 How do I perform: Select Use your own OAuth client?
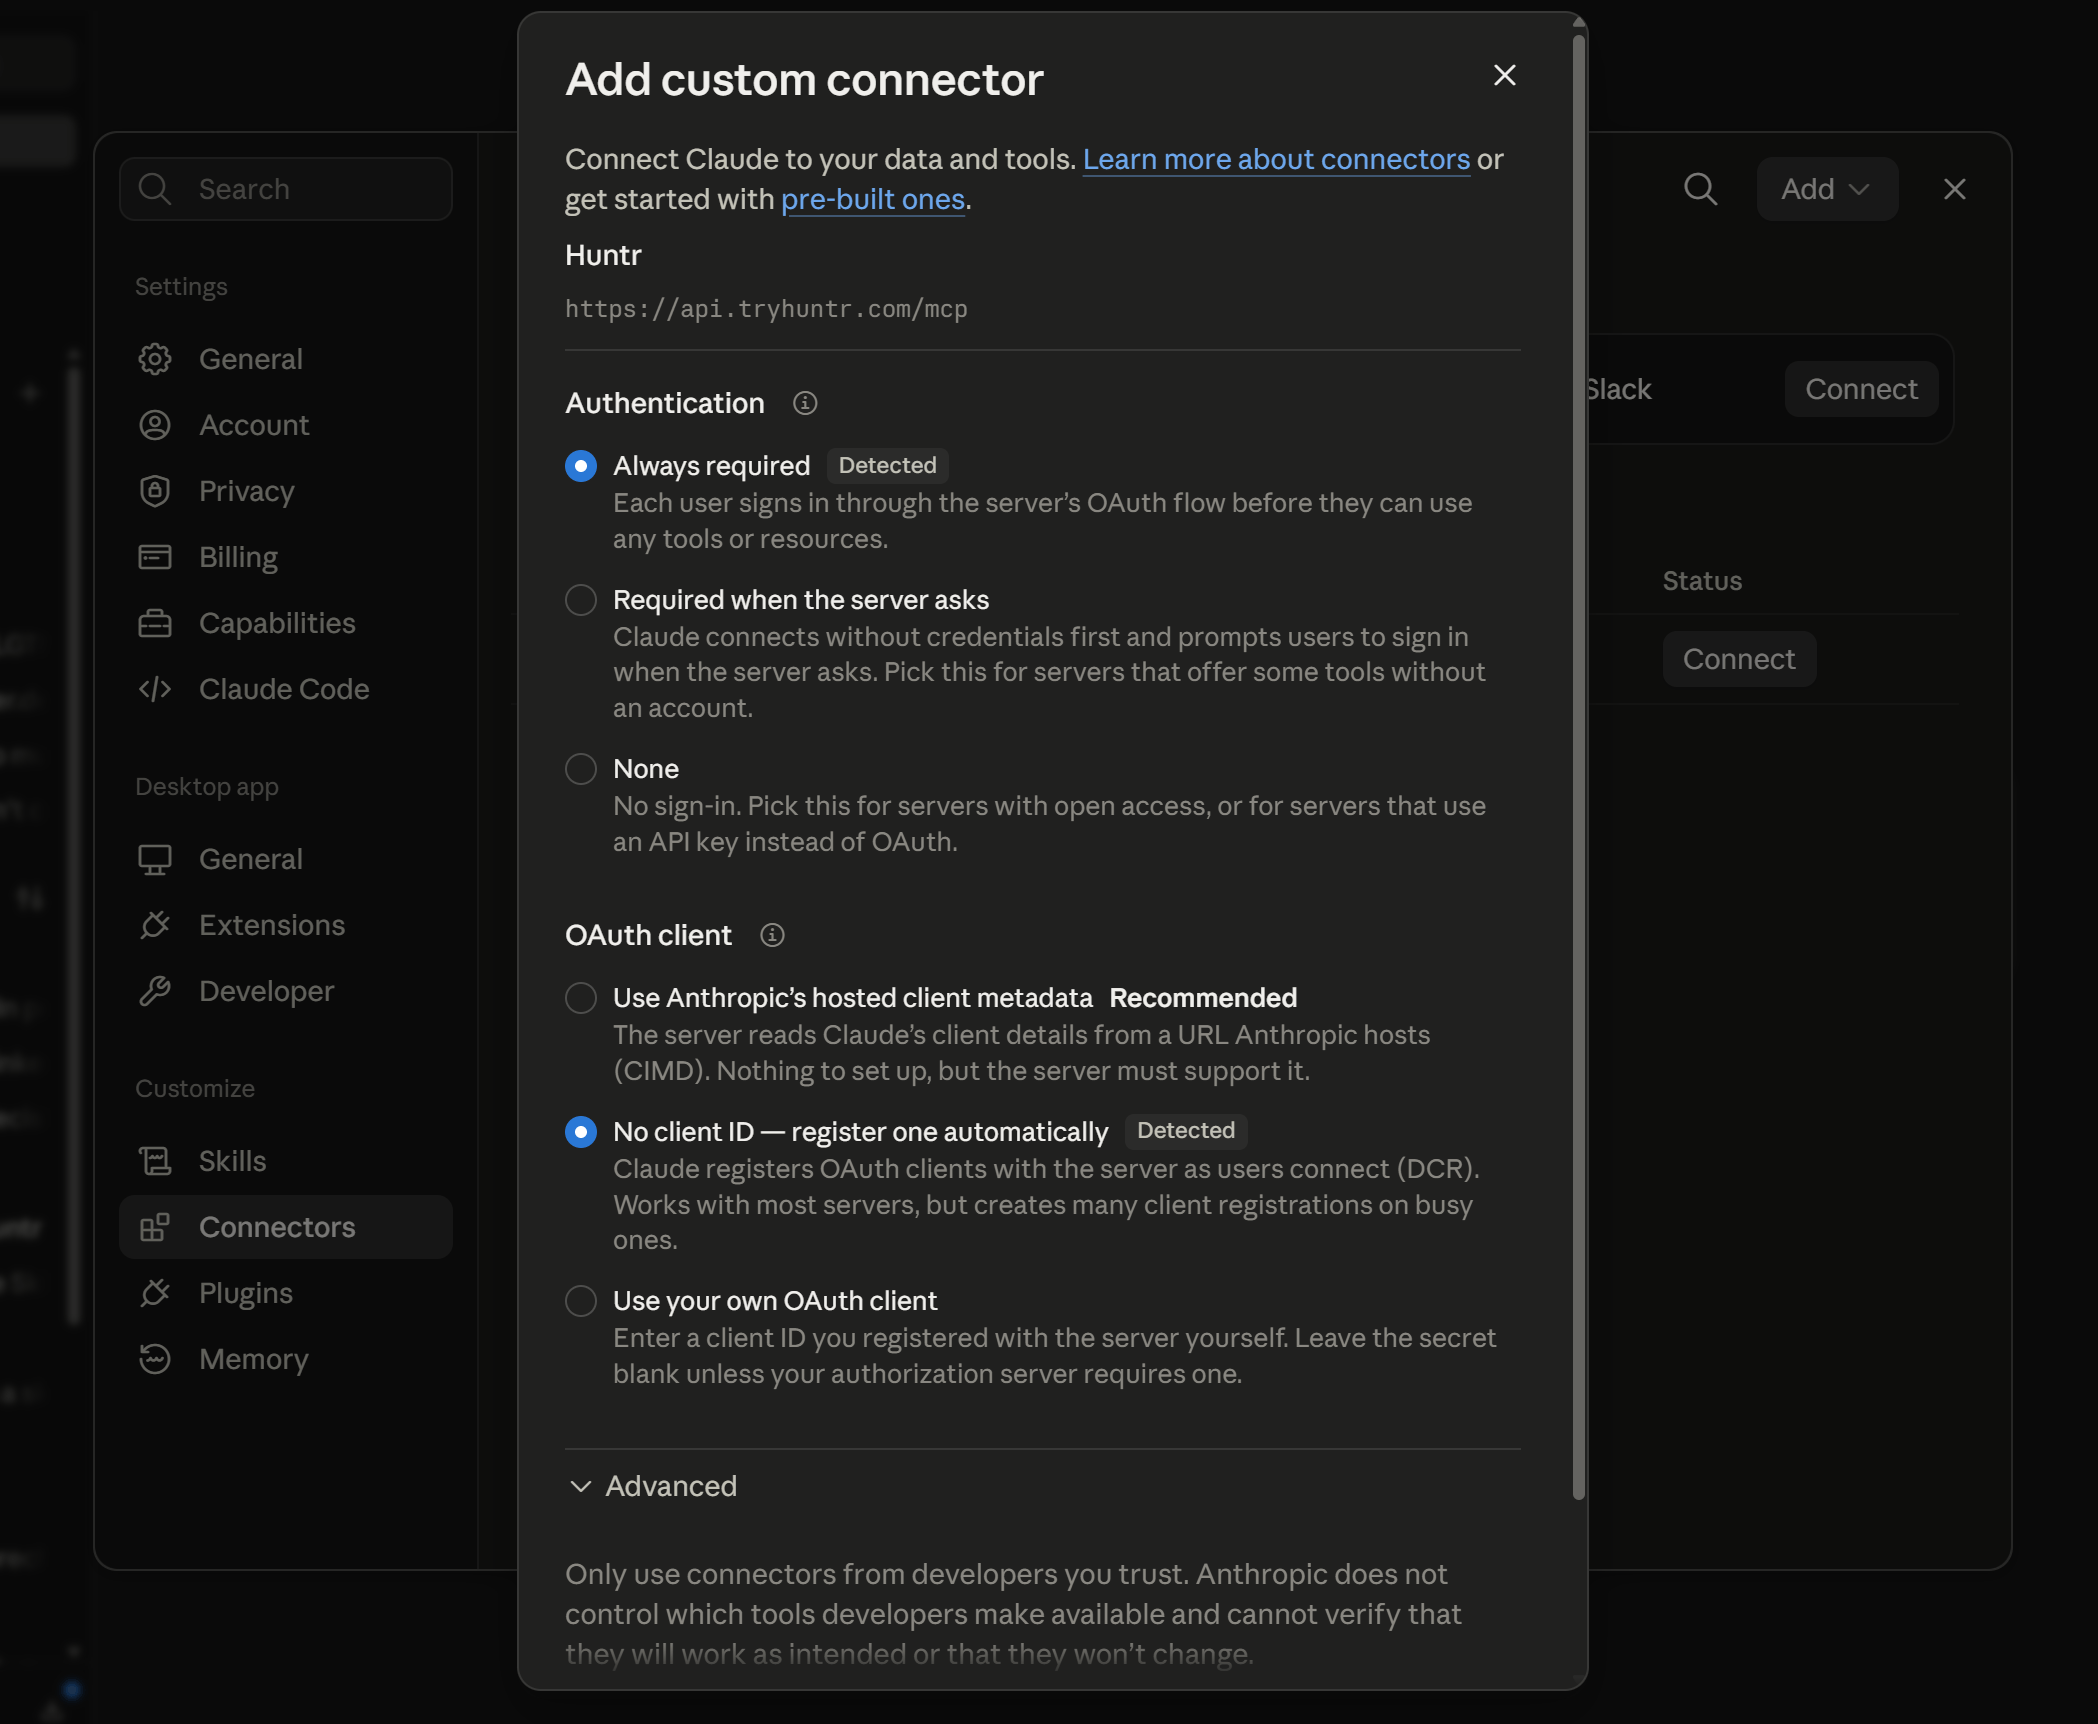581,1301
